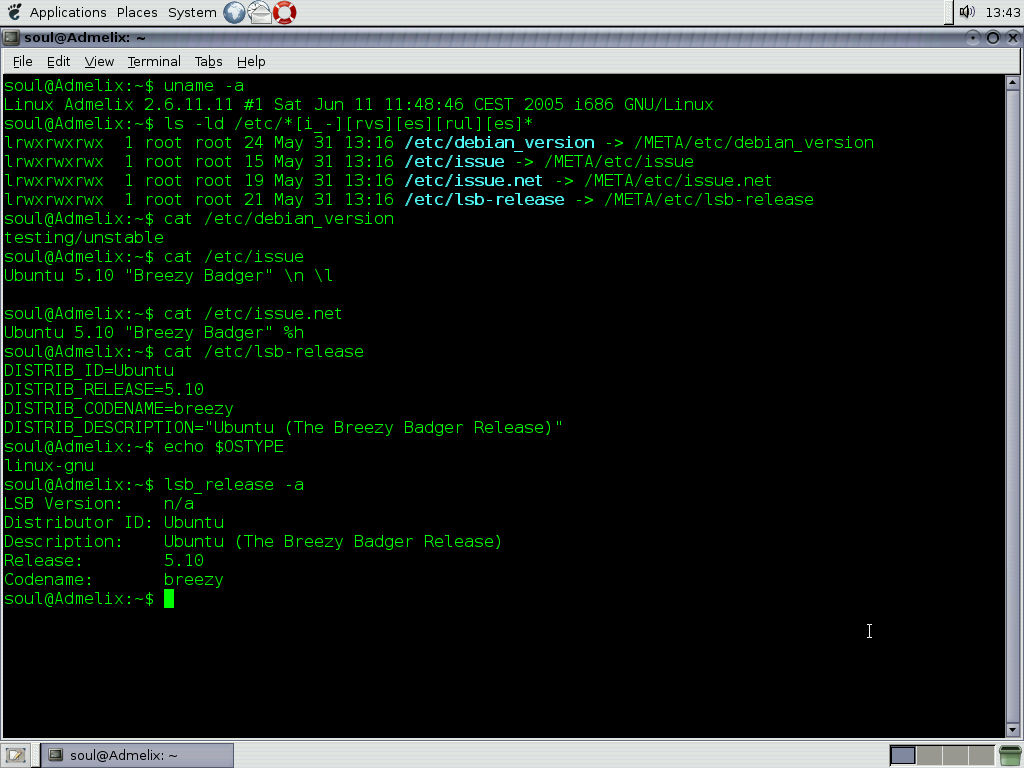
Task: Click the "DISTRIB_CODENAME=breezy" line
Action: (x=119, y=408)
